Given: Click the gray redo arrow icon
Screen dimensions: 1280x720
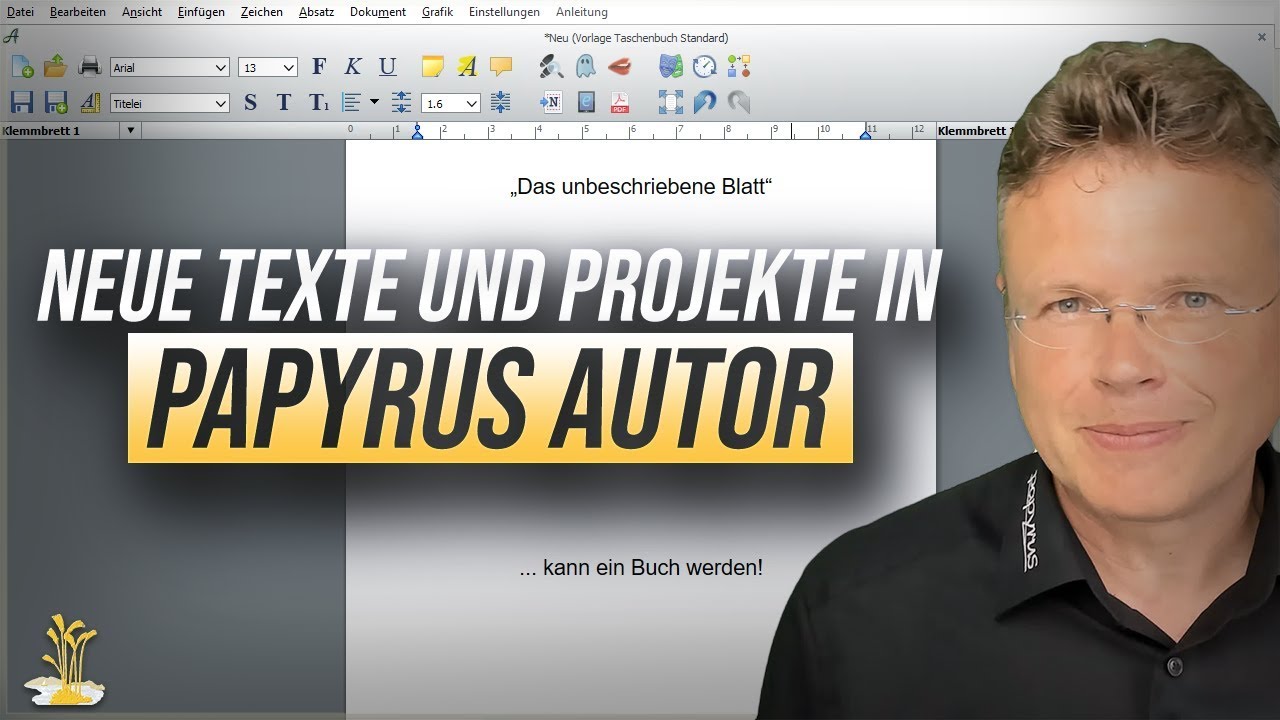Looking at the screenshot, I should tap(739, 102).
